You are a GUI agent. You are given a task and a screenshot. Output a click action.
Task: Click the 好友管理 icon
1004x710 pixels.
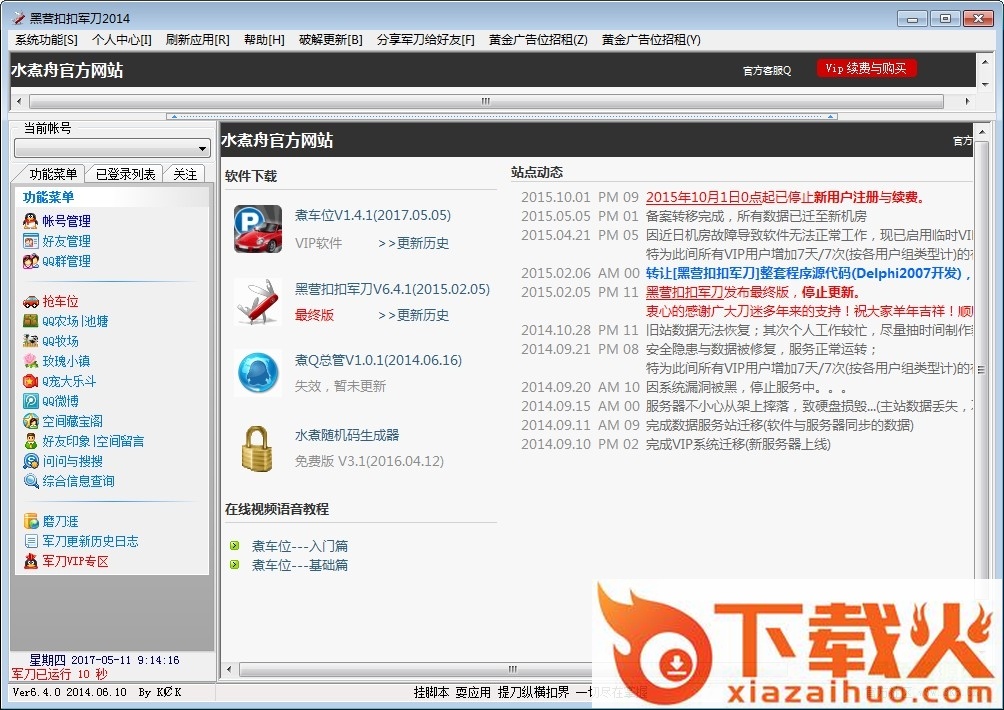[x=30, y=241]
